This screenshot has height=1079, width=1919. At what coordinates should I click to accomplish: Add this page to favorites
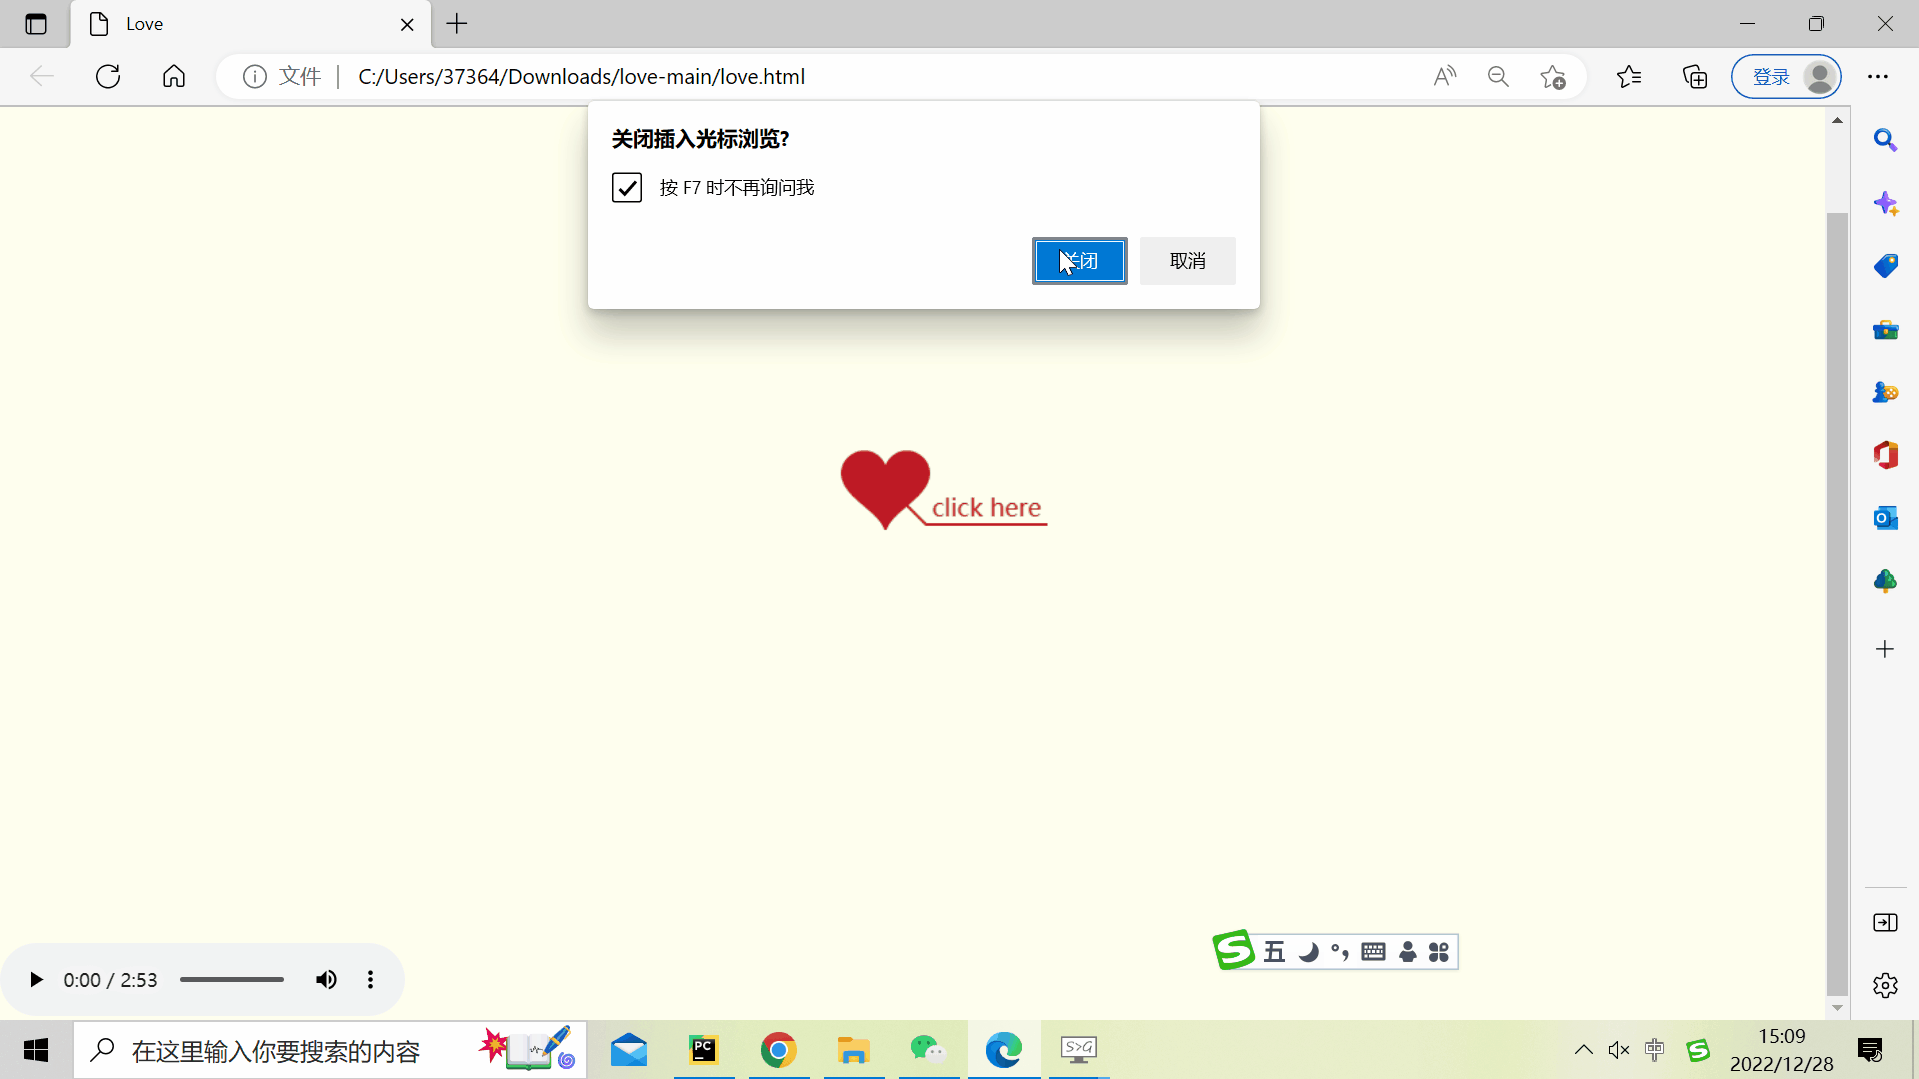pos(1553,77)
